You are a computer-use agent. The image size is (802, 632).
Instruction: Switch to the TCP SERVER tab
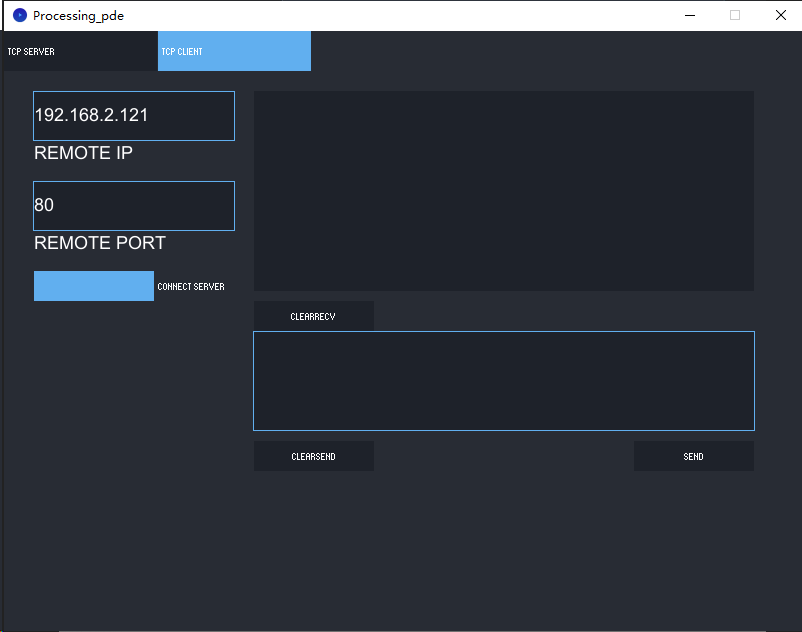click(x=81, y=51)
